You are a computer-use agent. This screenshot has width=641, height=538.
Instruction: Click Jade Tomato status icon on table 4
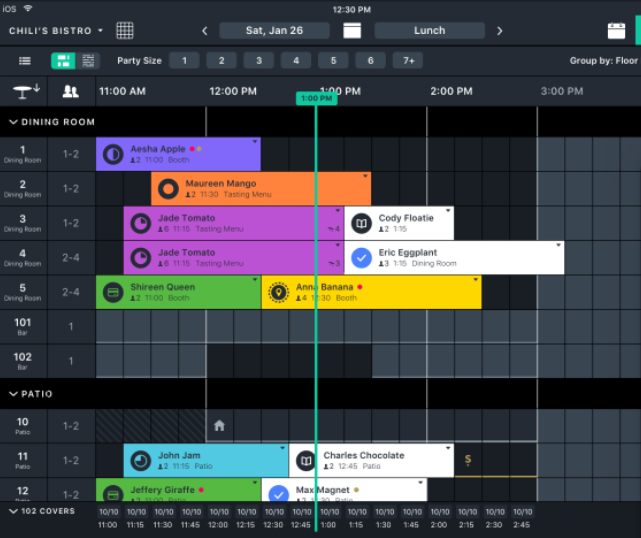click(141, 258)
